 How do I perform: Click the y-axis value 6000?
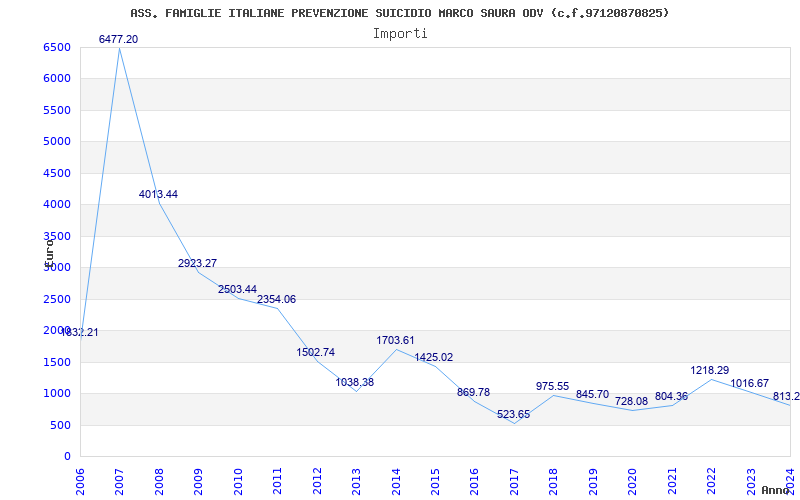point(57,79)
